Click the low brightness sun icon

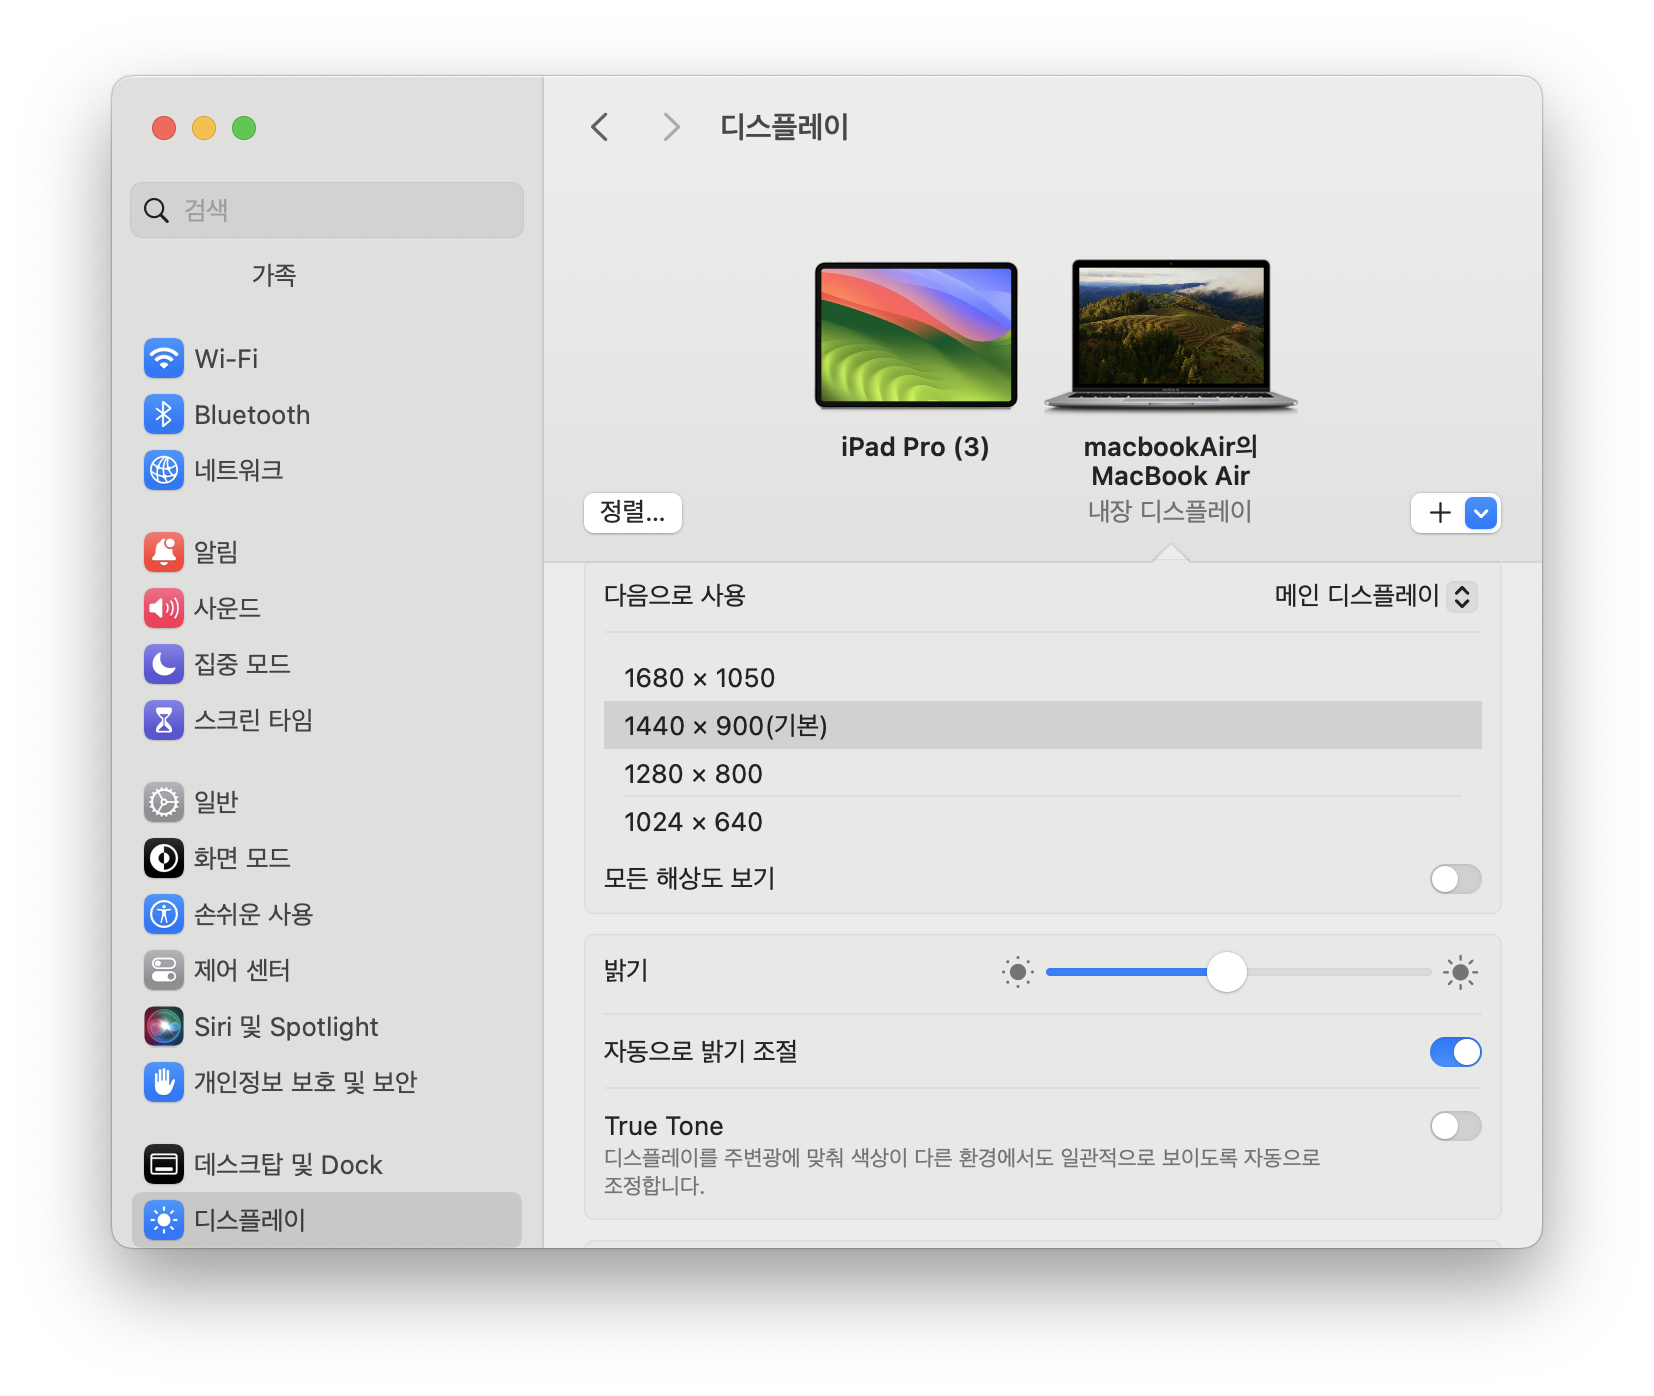point(1018,972)
